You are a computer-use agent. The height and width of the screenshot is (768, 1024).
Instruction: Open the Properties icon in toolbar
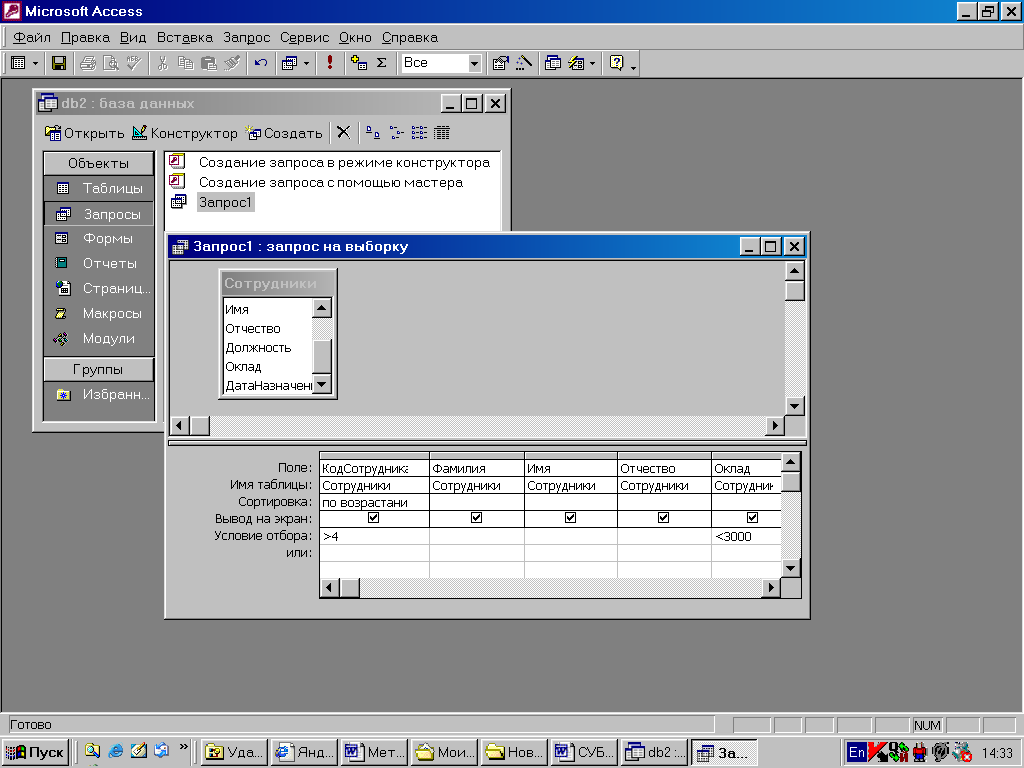[x=500, y=63]
